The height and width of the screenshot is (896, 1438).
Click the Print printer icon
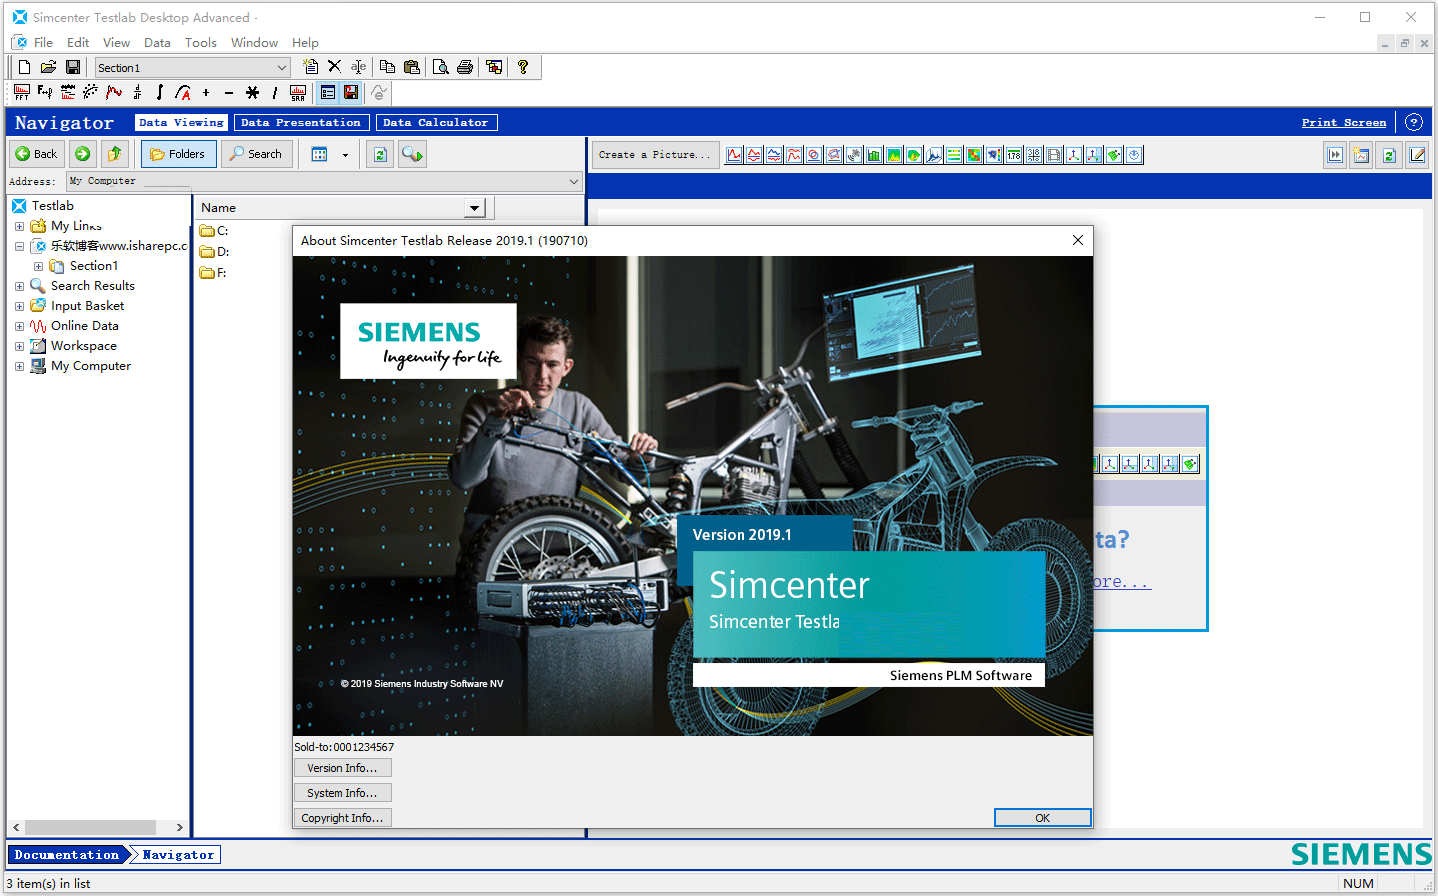coord(465,67)
